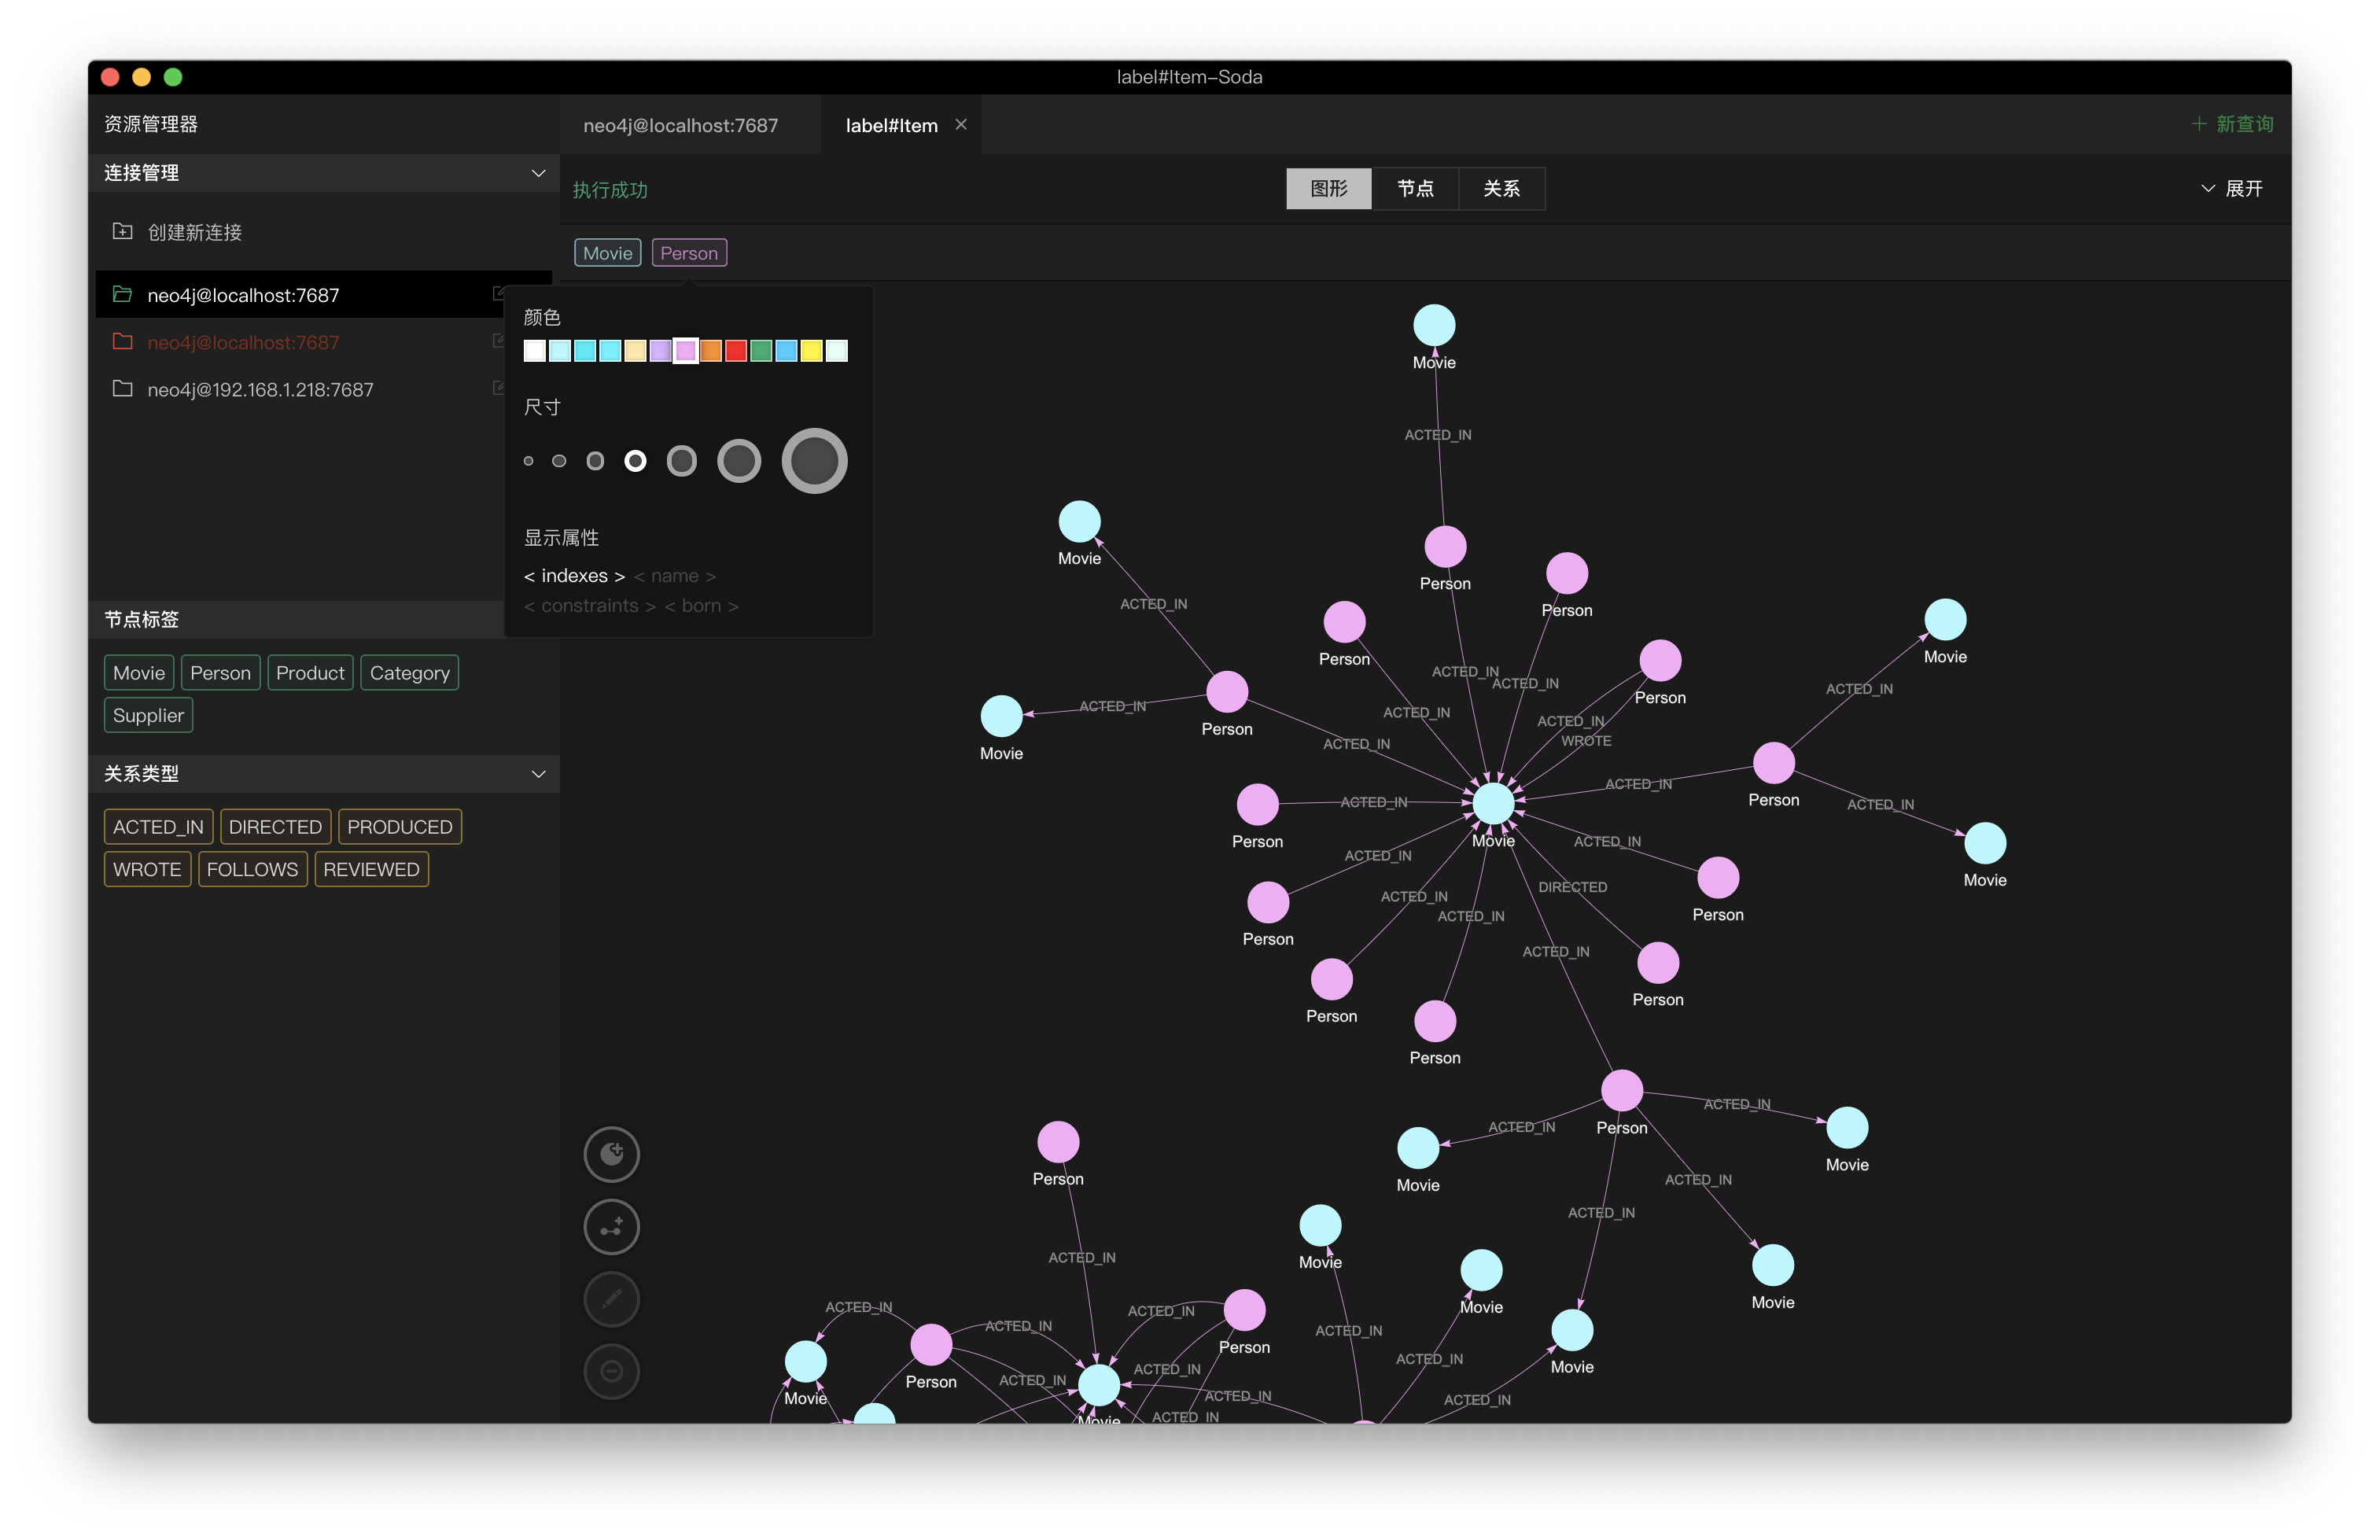Pick the red color swatch
The image size is (2380, 1540).
pos(735,351)
